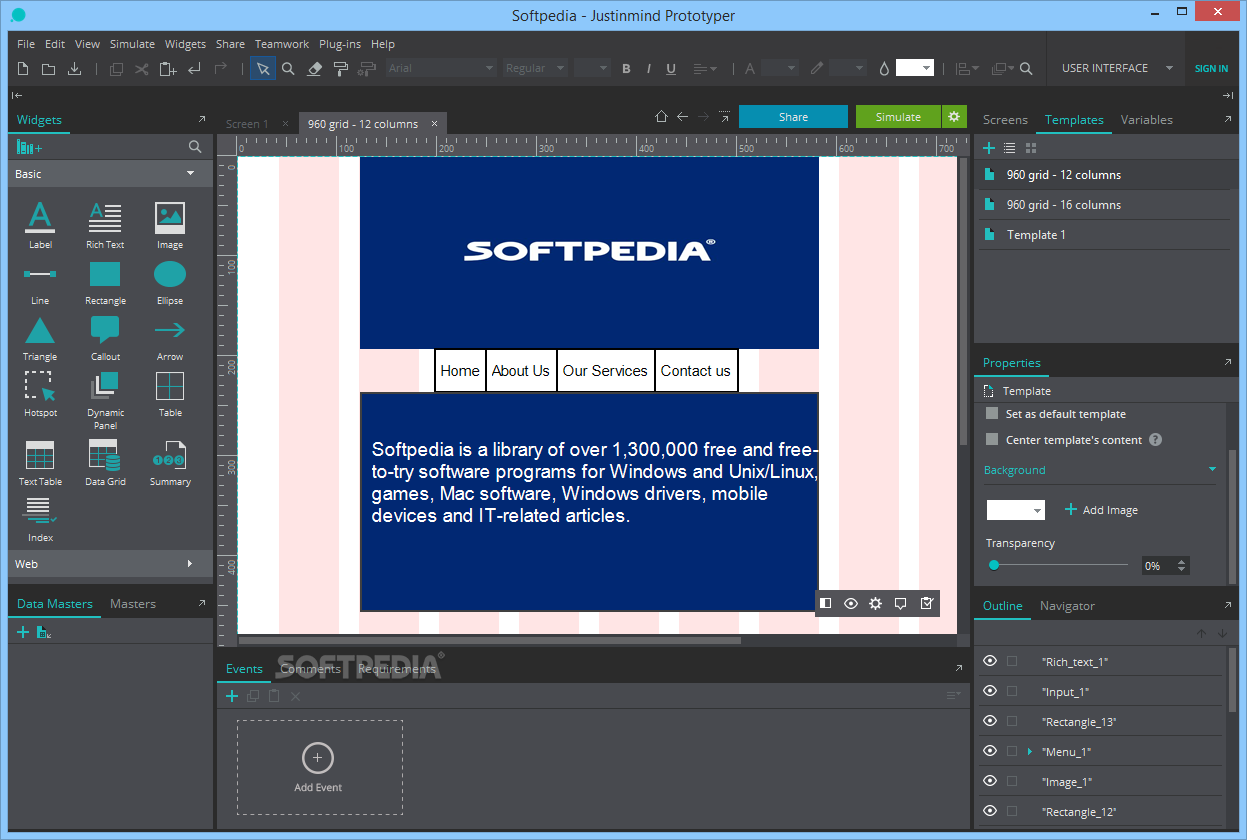Image resolution: width=1247 pixels, height=840 pixels.
Task: Click the Index widget
Action: [40, 520]
